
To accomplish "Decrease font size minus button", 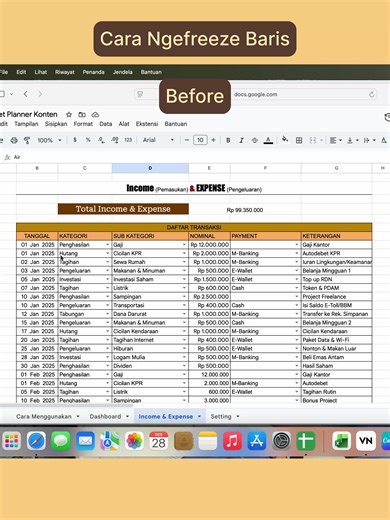I will [x=187, y=140].
